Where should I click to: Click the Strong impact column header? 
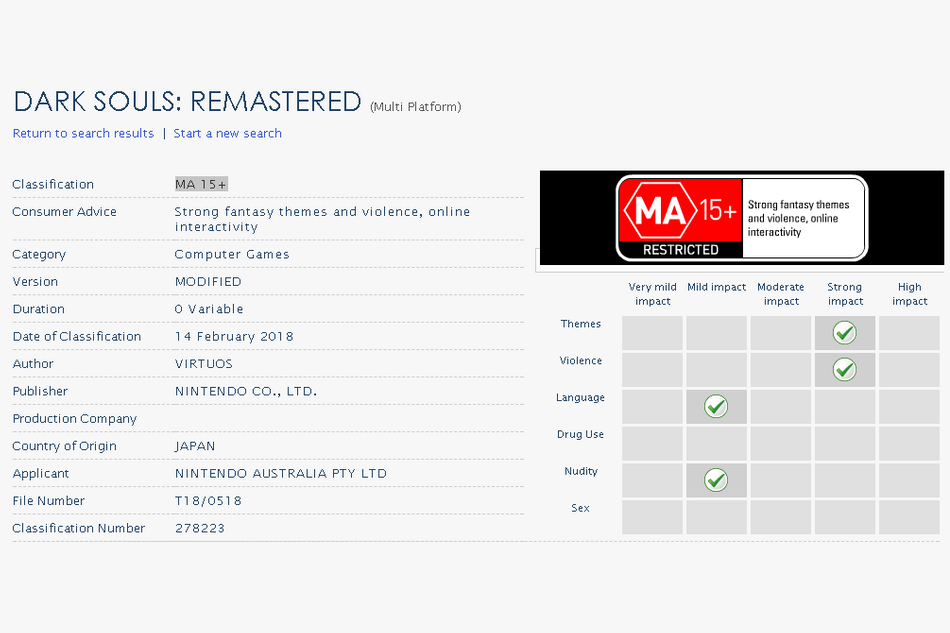point(845,294)
